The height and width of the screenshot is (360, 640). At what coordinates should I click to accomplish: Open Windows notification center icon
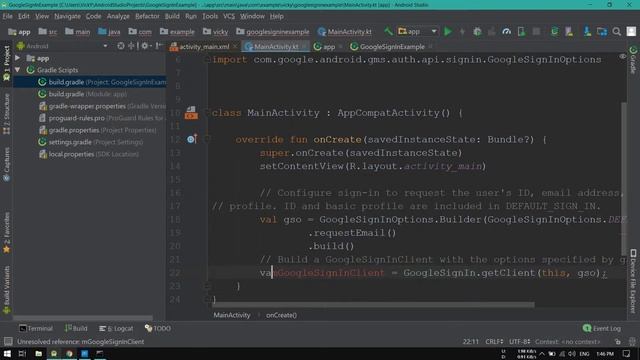click(x=627, y=353)
